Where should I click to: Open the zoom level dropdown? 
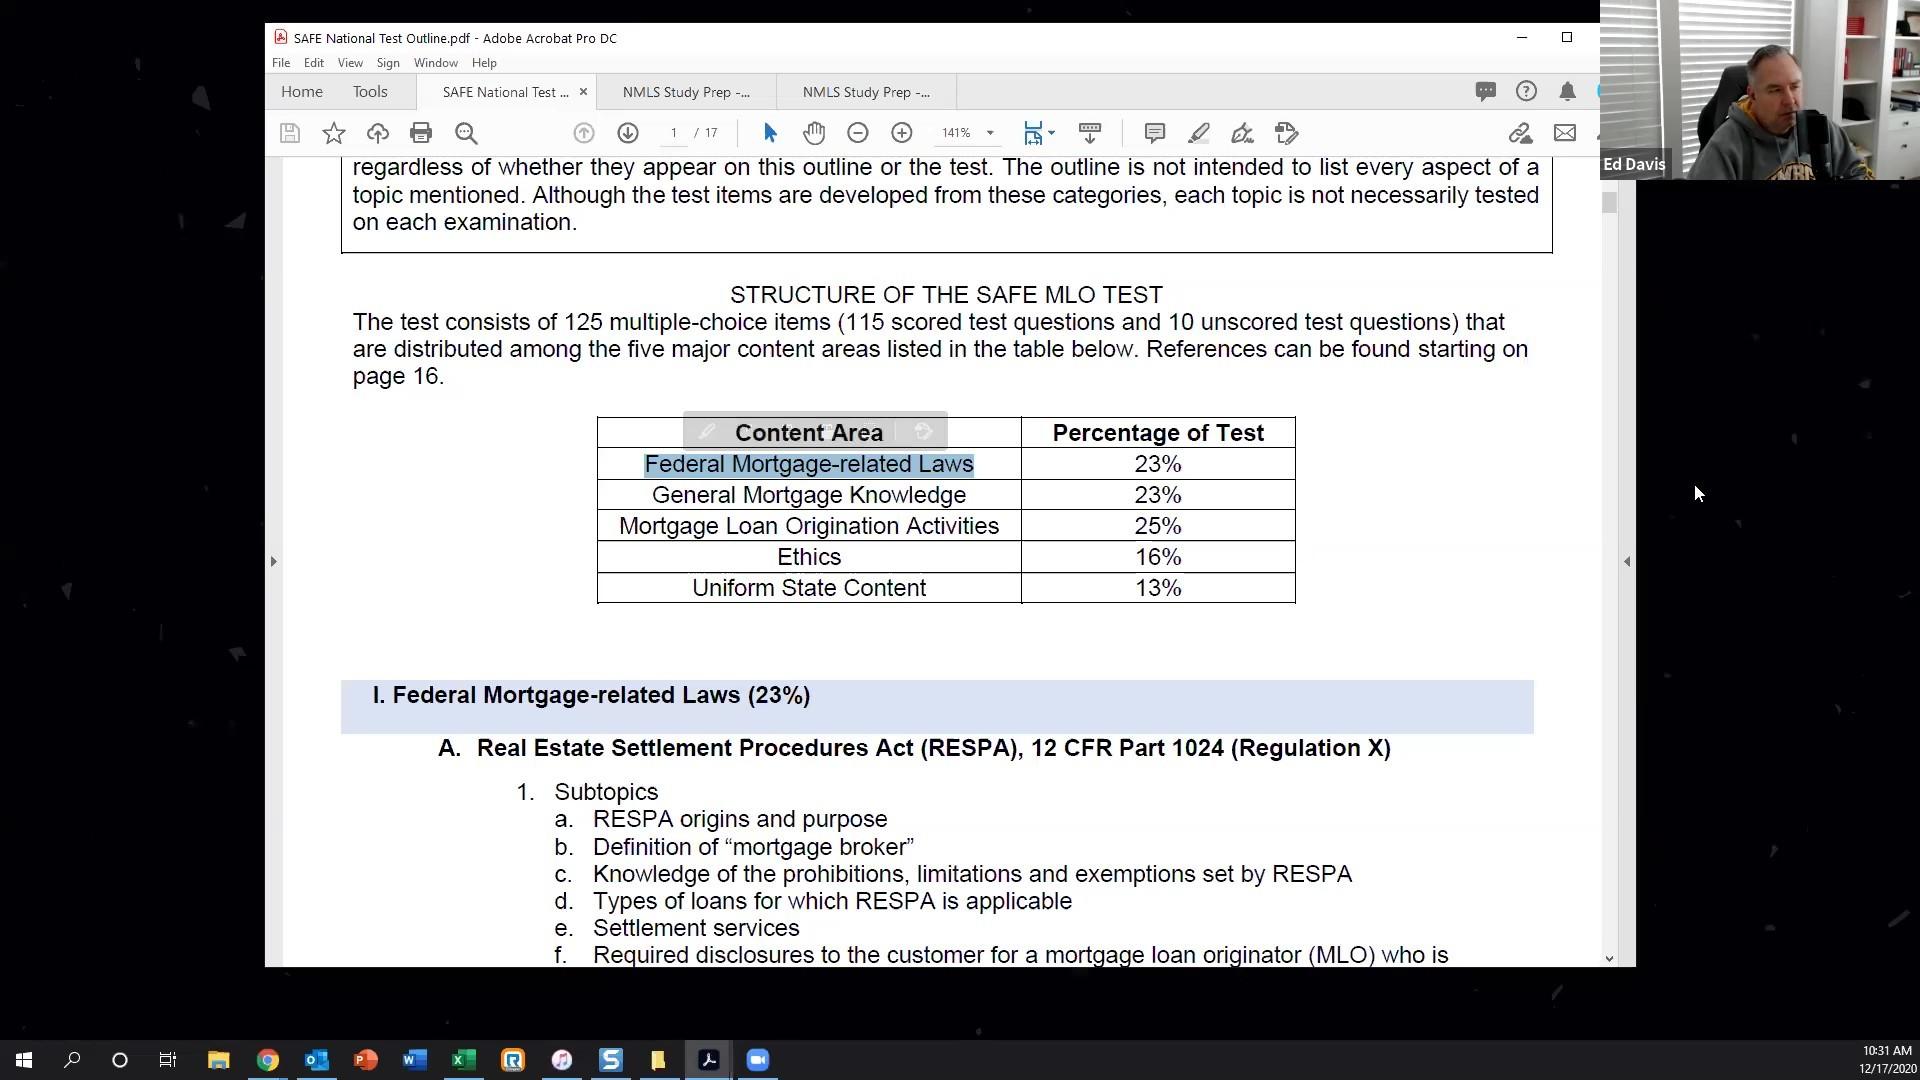pyautogui.click(x=990, y=133)
